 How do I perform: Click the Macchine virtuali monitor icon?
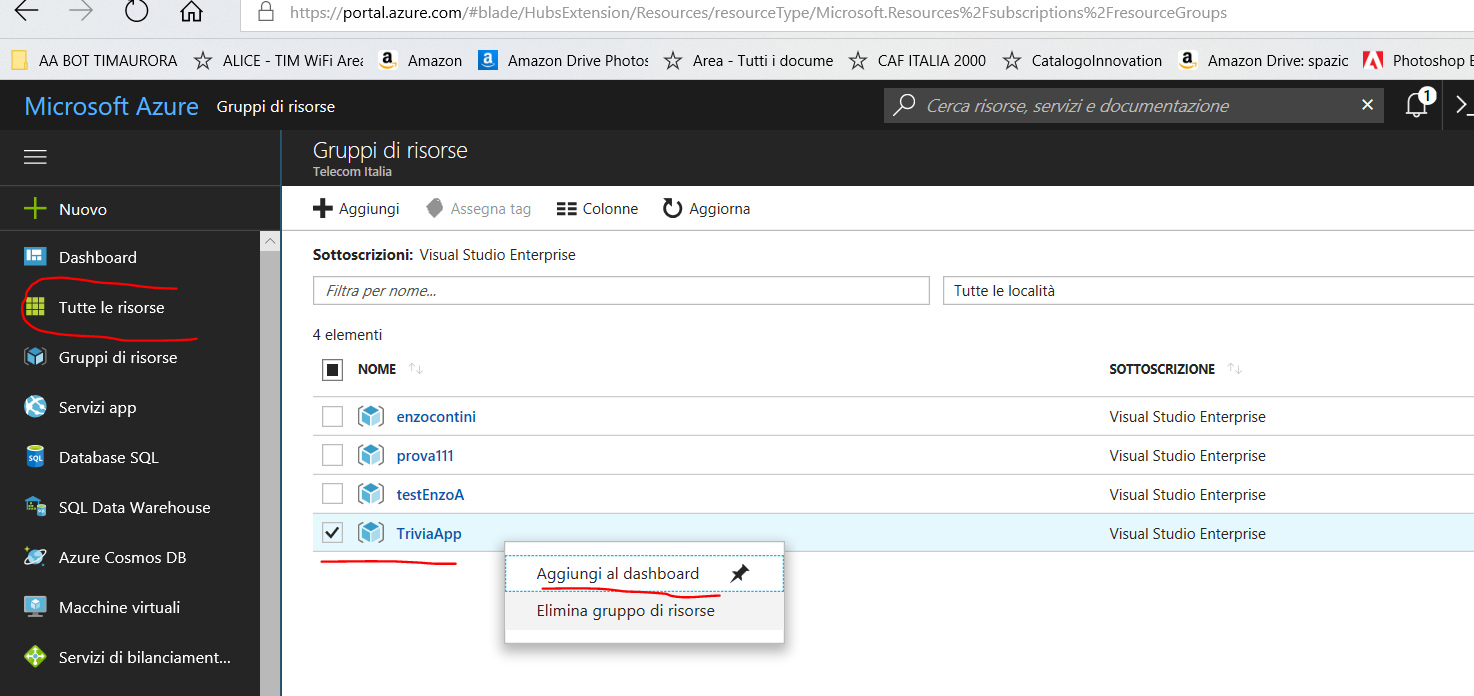(x=35, y=607)
